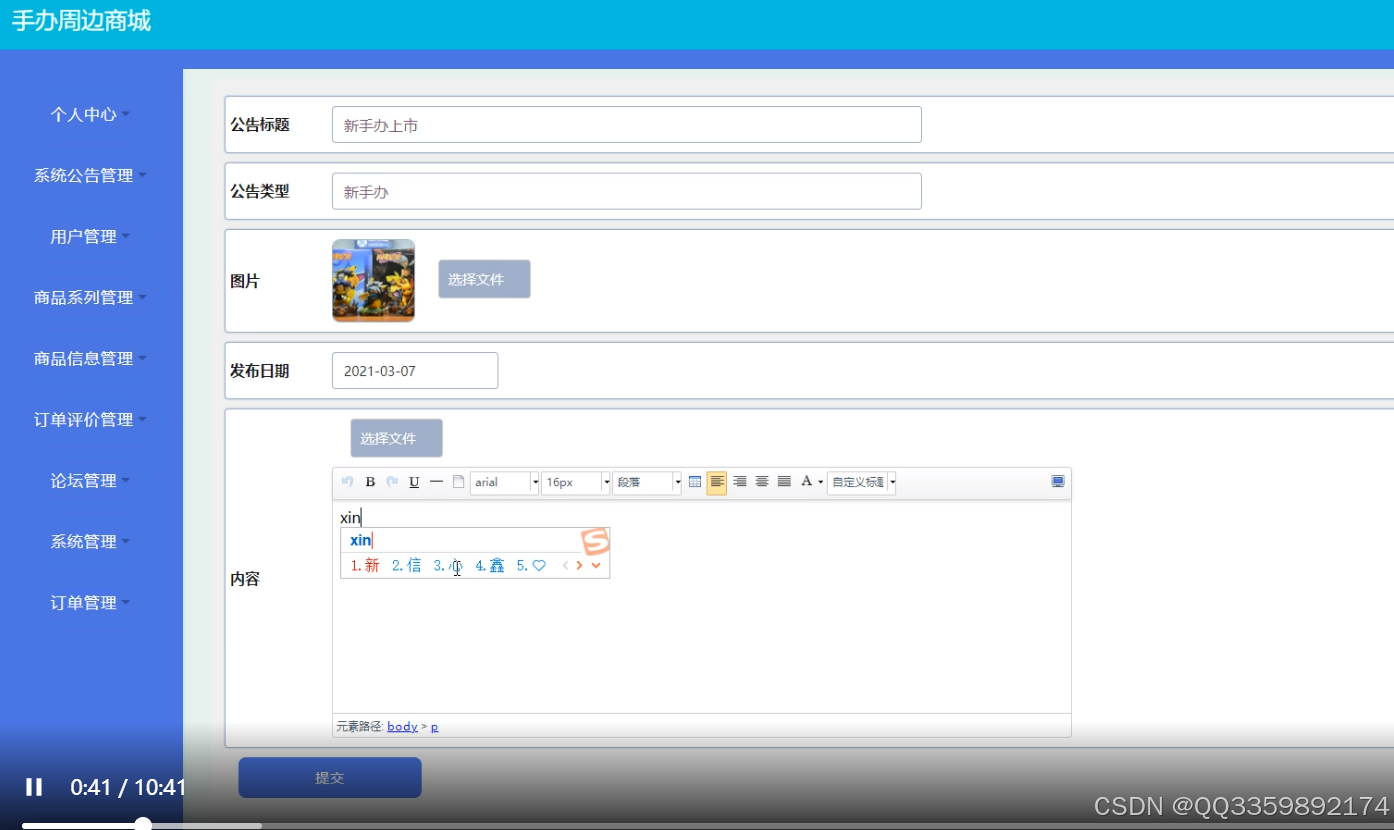The width and height of the screenshot is (1394, 830).
Task: Expand the 商品信息管理 sidebar menu
Action: point(90,358)
